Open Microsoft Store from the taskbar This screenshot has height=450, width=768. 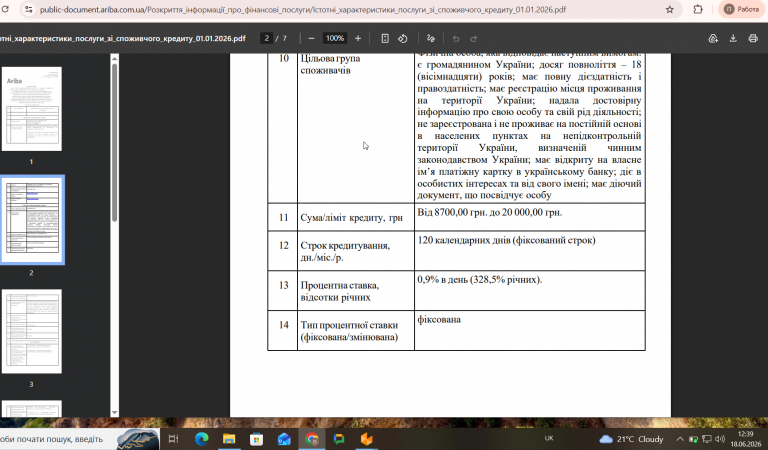click(x=256, y=439)
